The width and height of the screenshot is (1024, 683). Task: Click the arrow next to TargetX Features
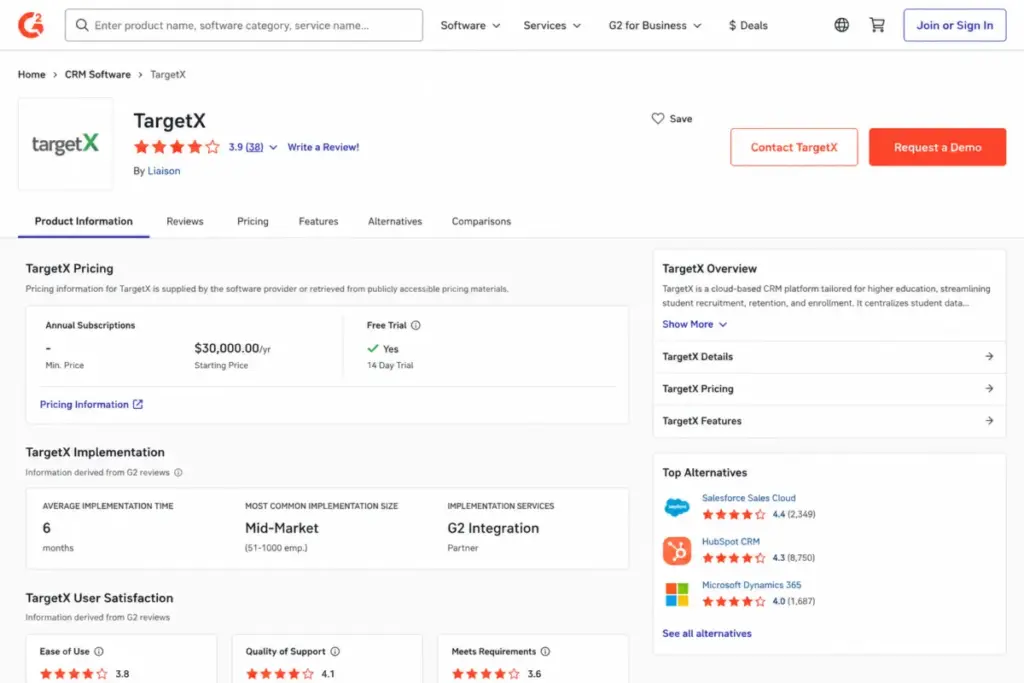(989, 421)
